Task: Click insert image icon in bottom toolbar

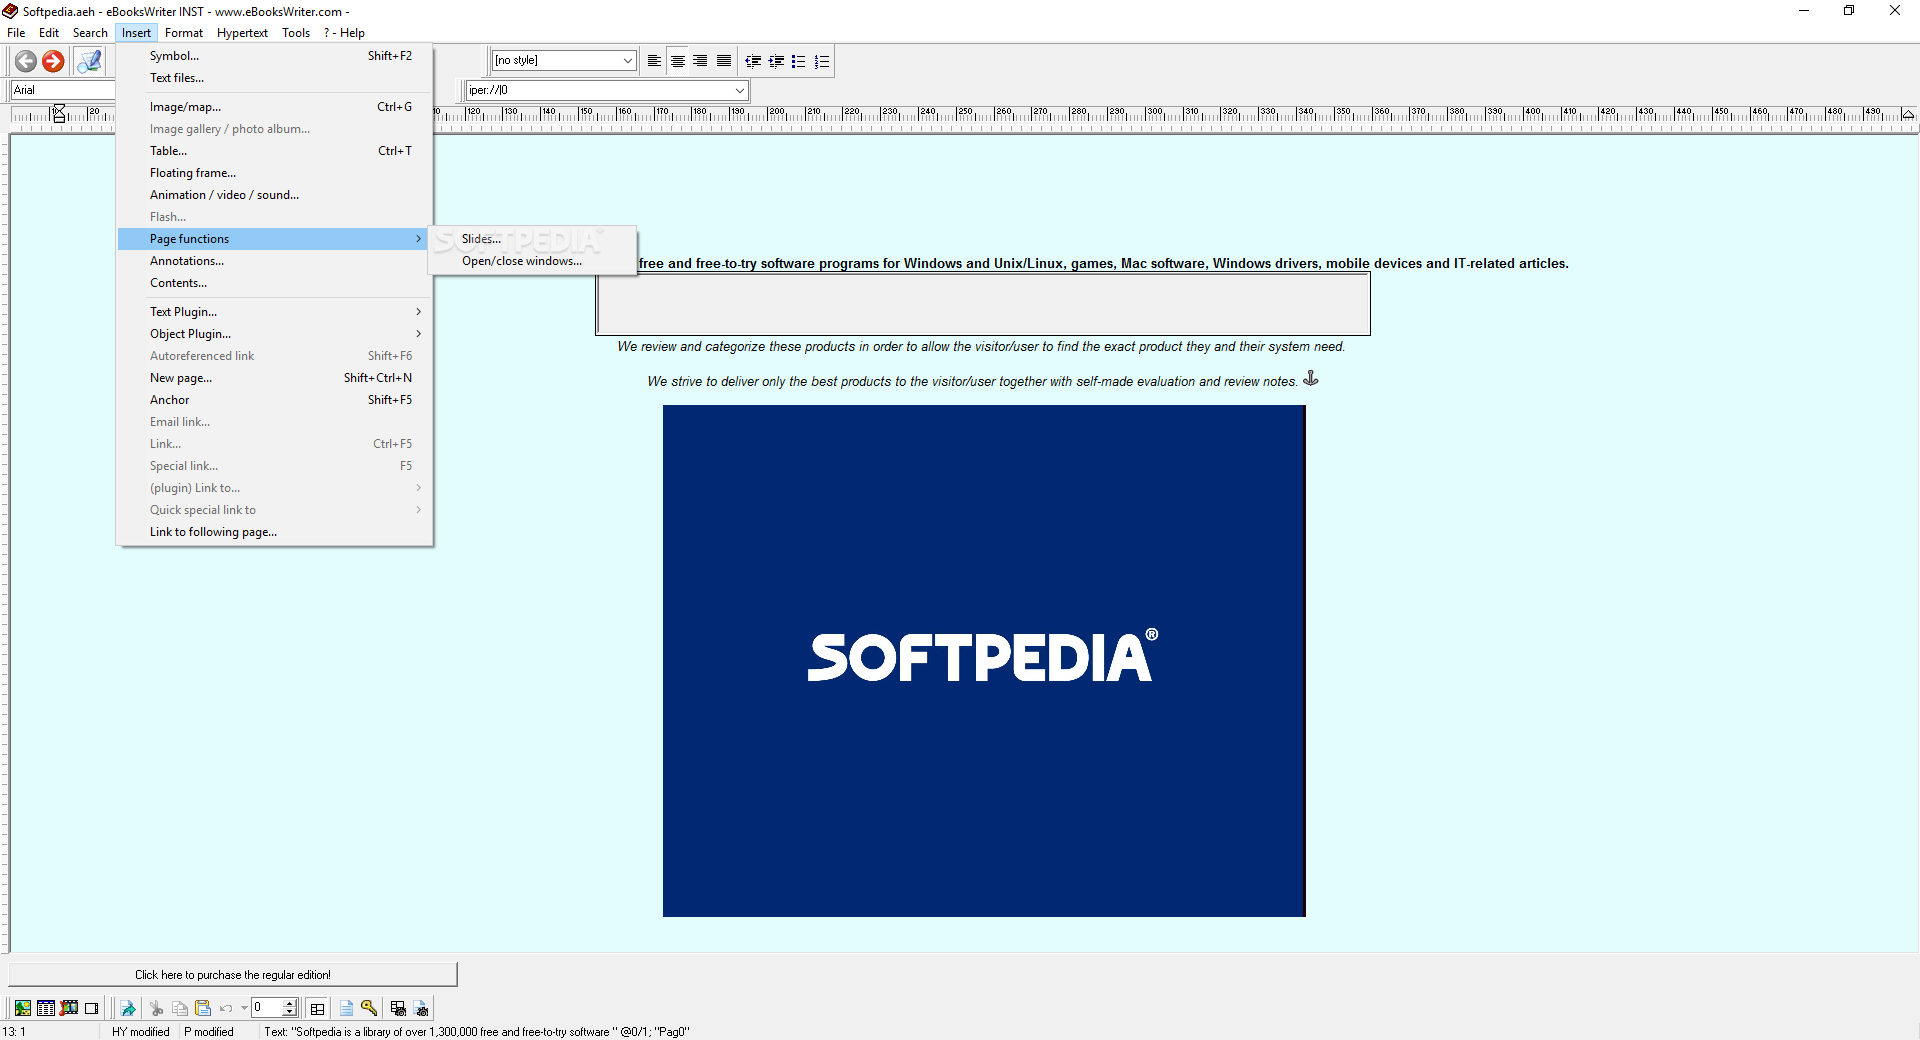Action: click(22, 1008)
